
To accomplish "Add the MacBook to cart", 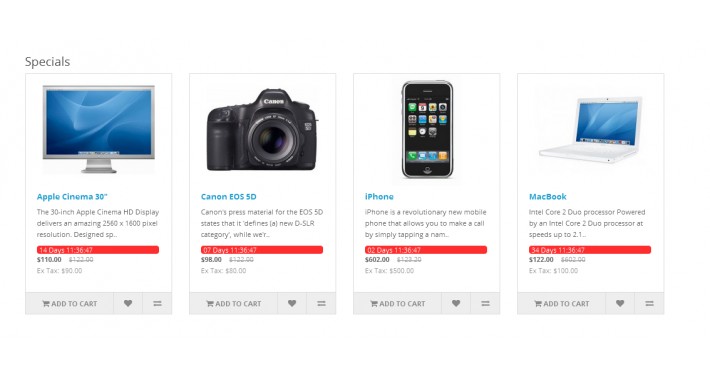I will coord(561,303).
